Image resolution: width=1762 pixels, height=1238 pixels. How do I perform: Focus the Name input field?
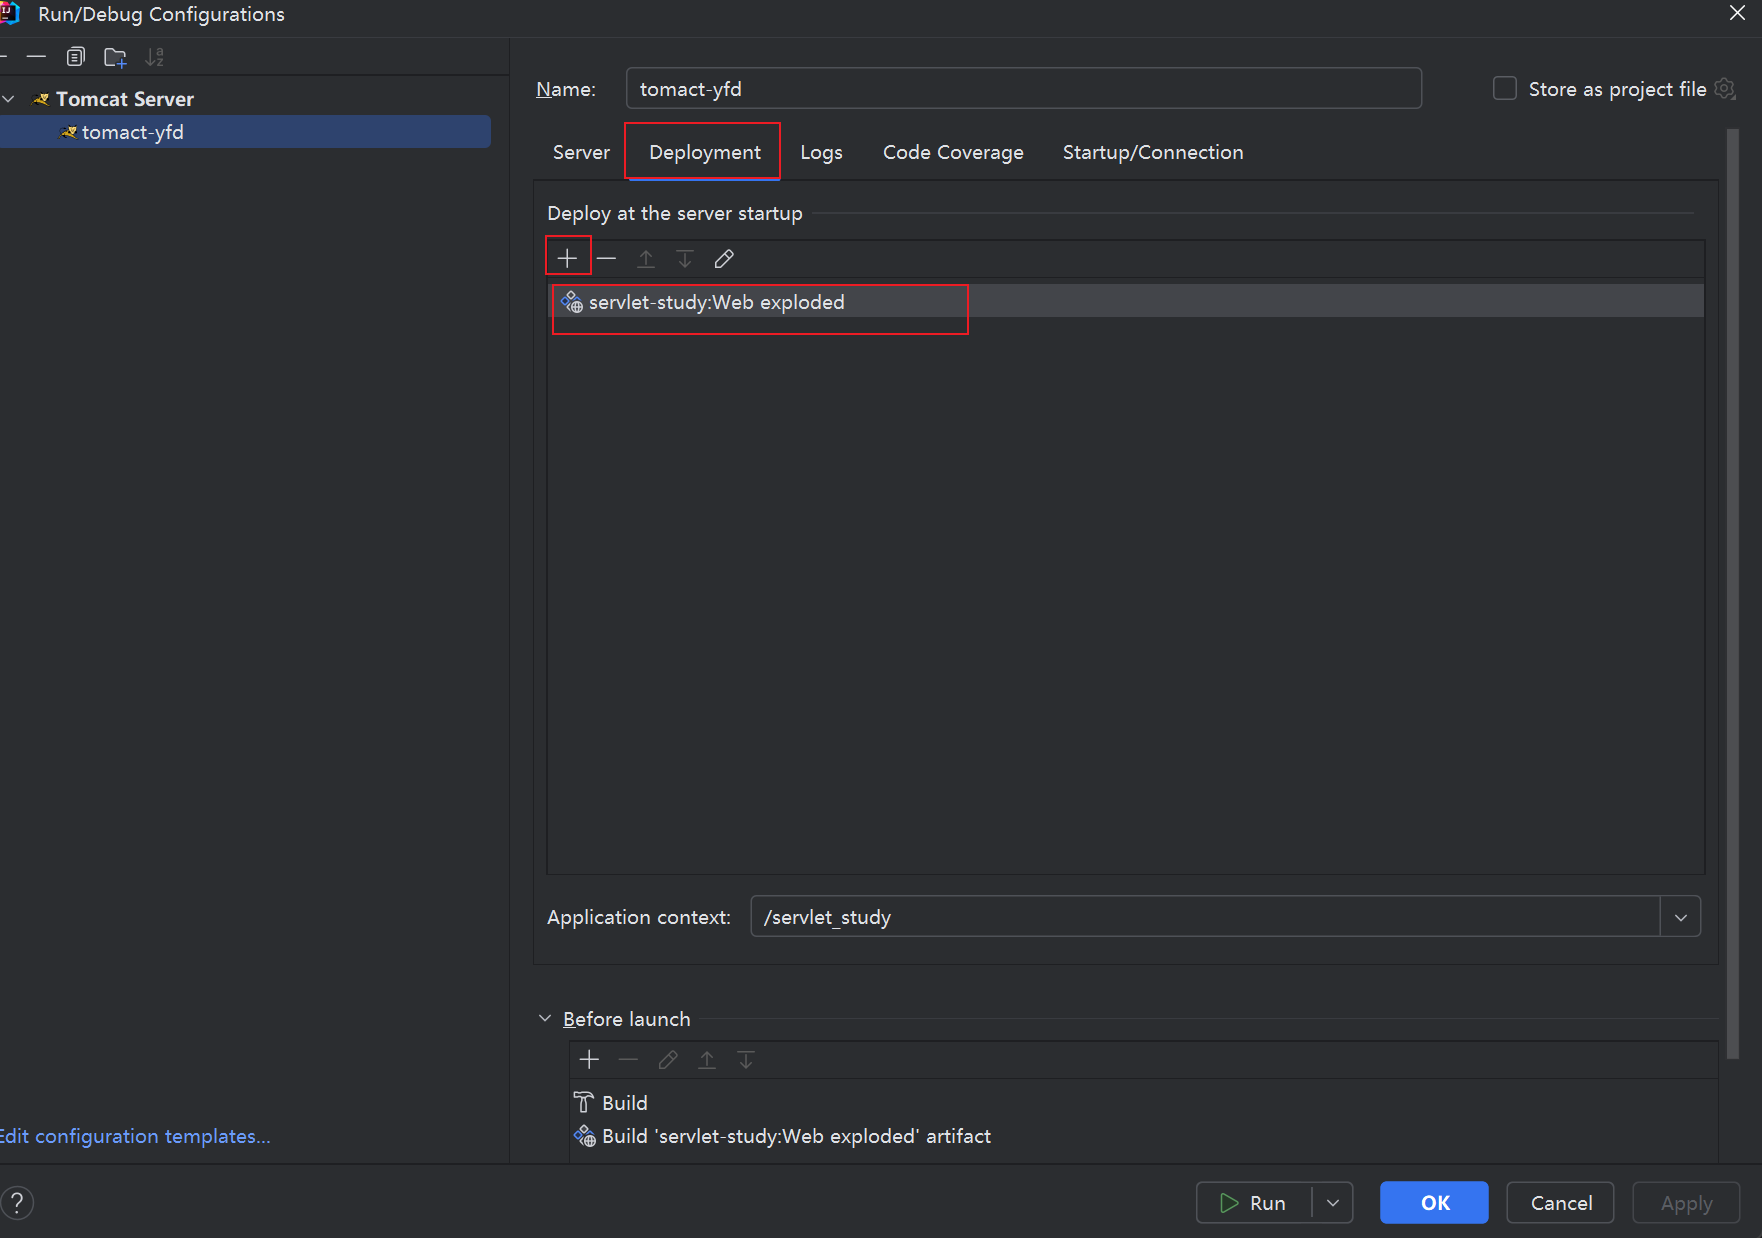(x=1024, y=88)
